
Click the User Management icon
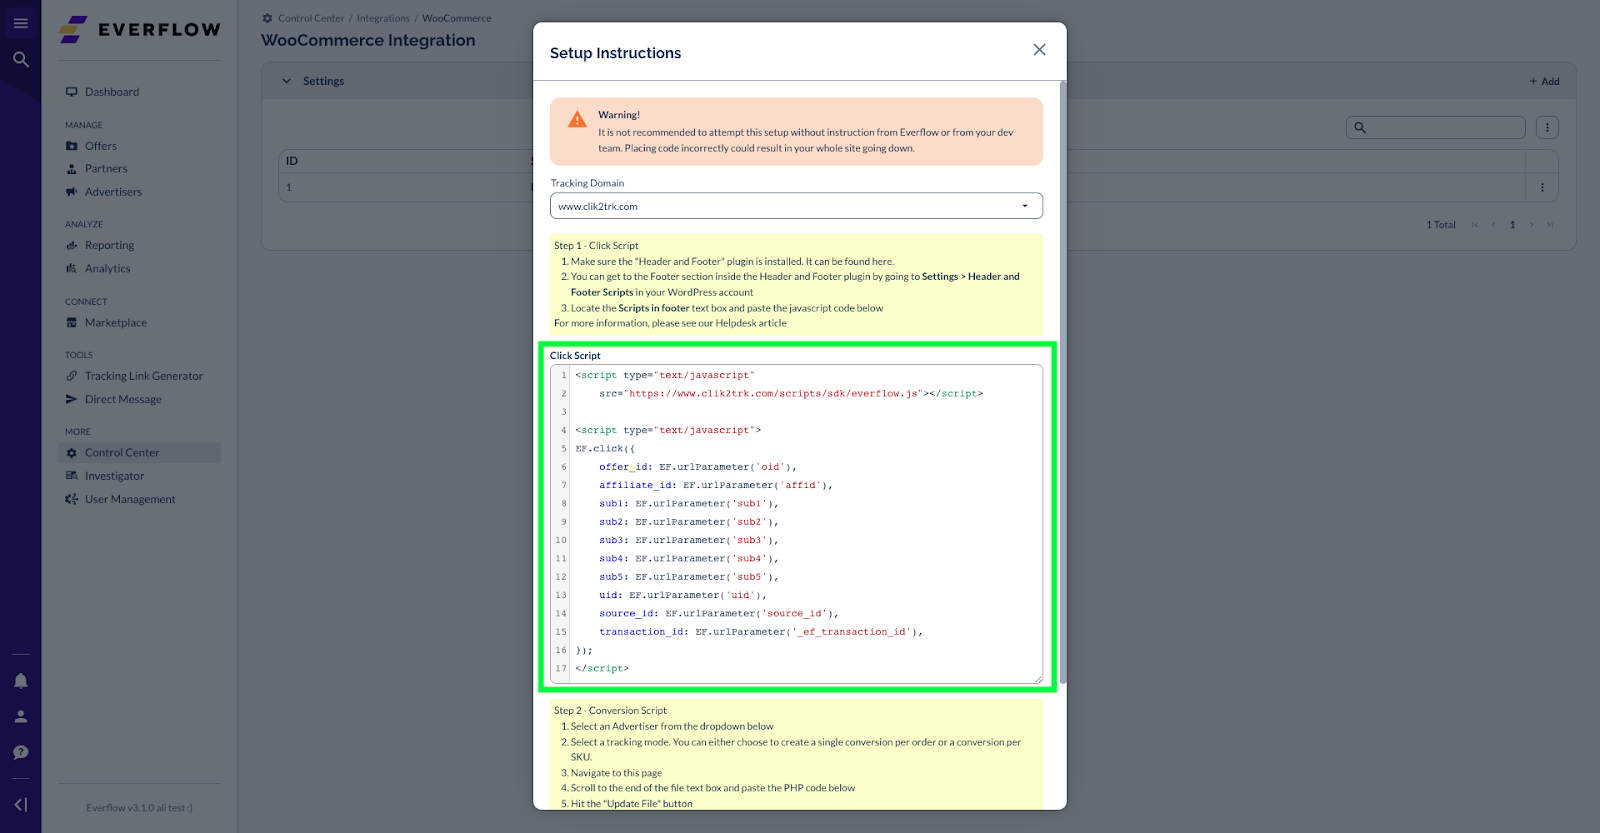(72, 499)
